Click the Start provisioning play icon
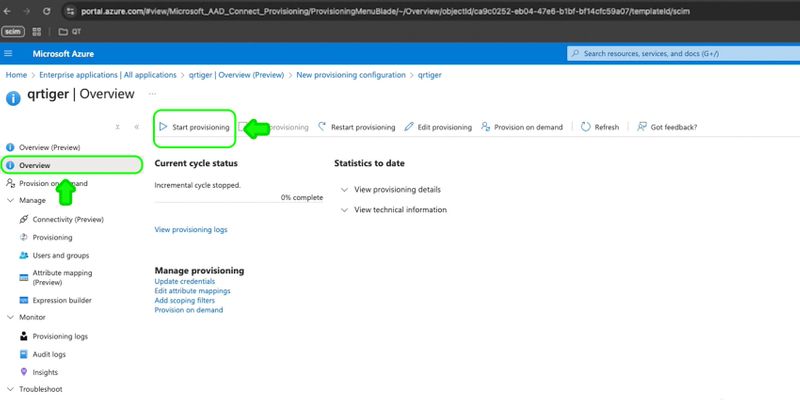Screen dimensions: 800x400 163,127
